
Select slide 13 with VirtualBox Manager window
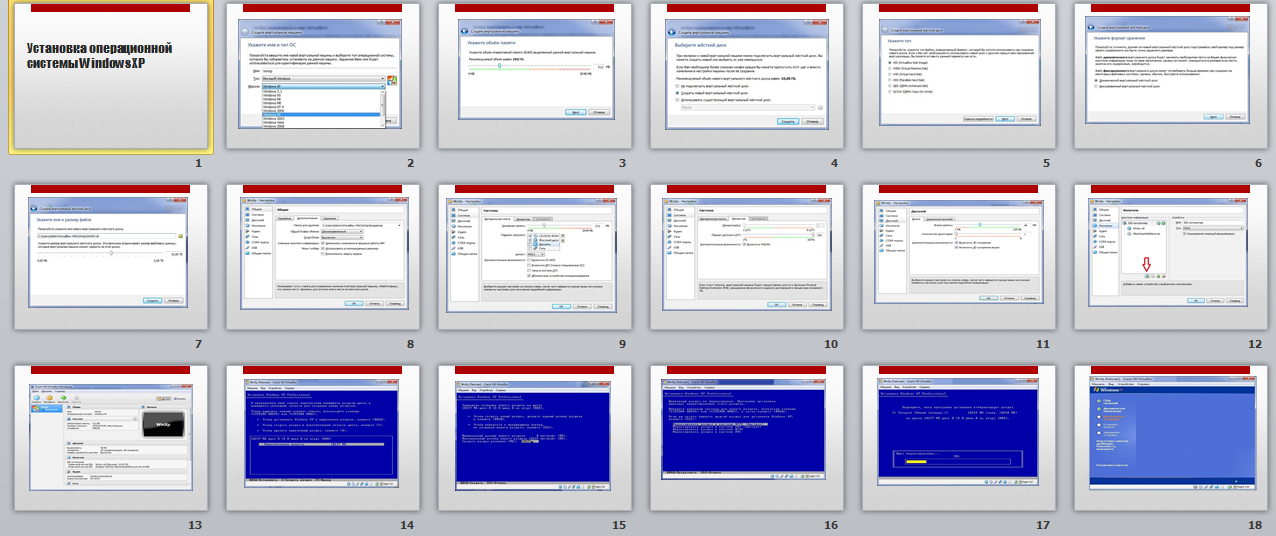[110, 440]
